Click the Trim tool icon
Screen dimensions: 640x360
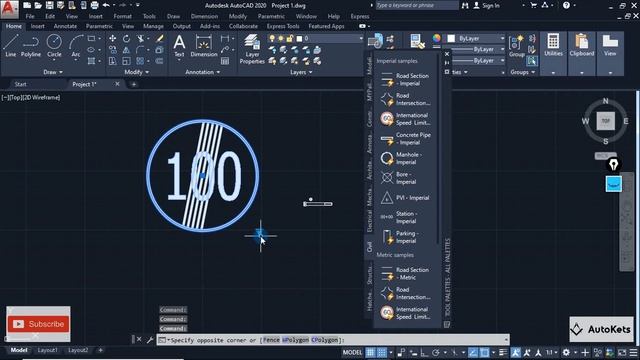tap(140, 38)
